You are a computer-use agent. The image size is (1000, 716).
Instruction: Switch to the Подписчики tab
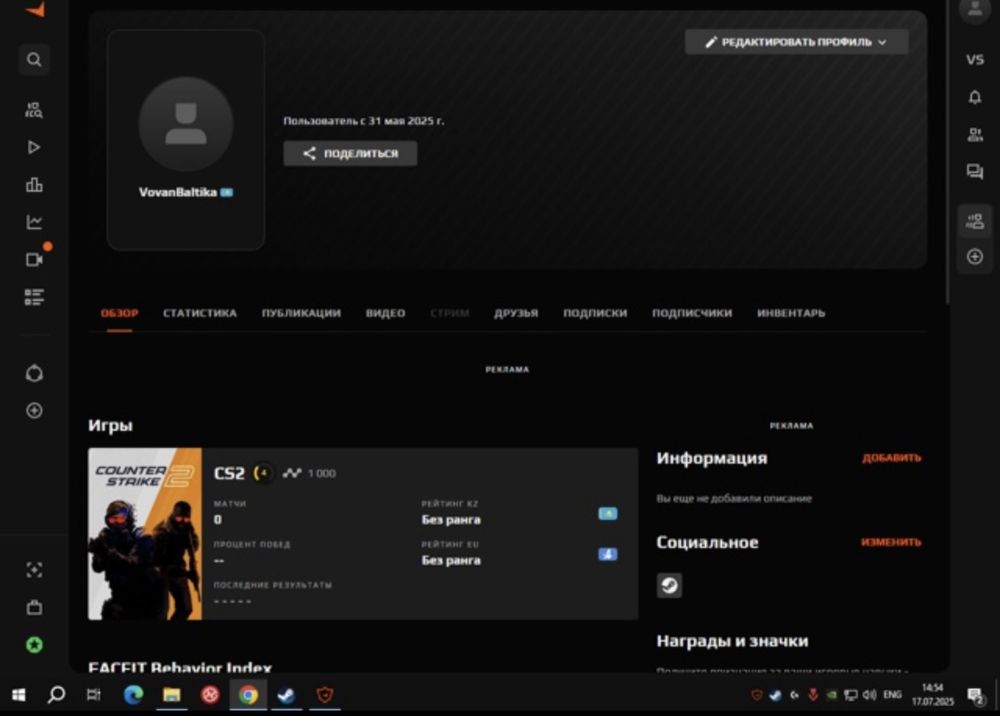coord(692,313)
